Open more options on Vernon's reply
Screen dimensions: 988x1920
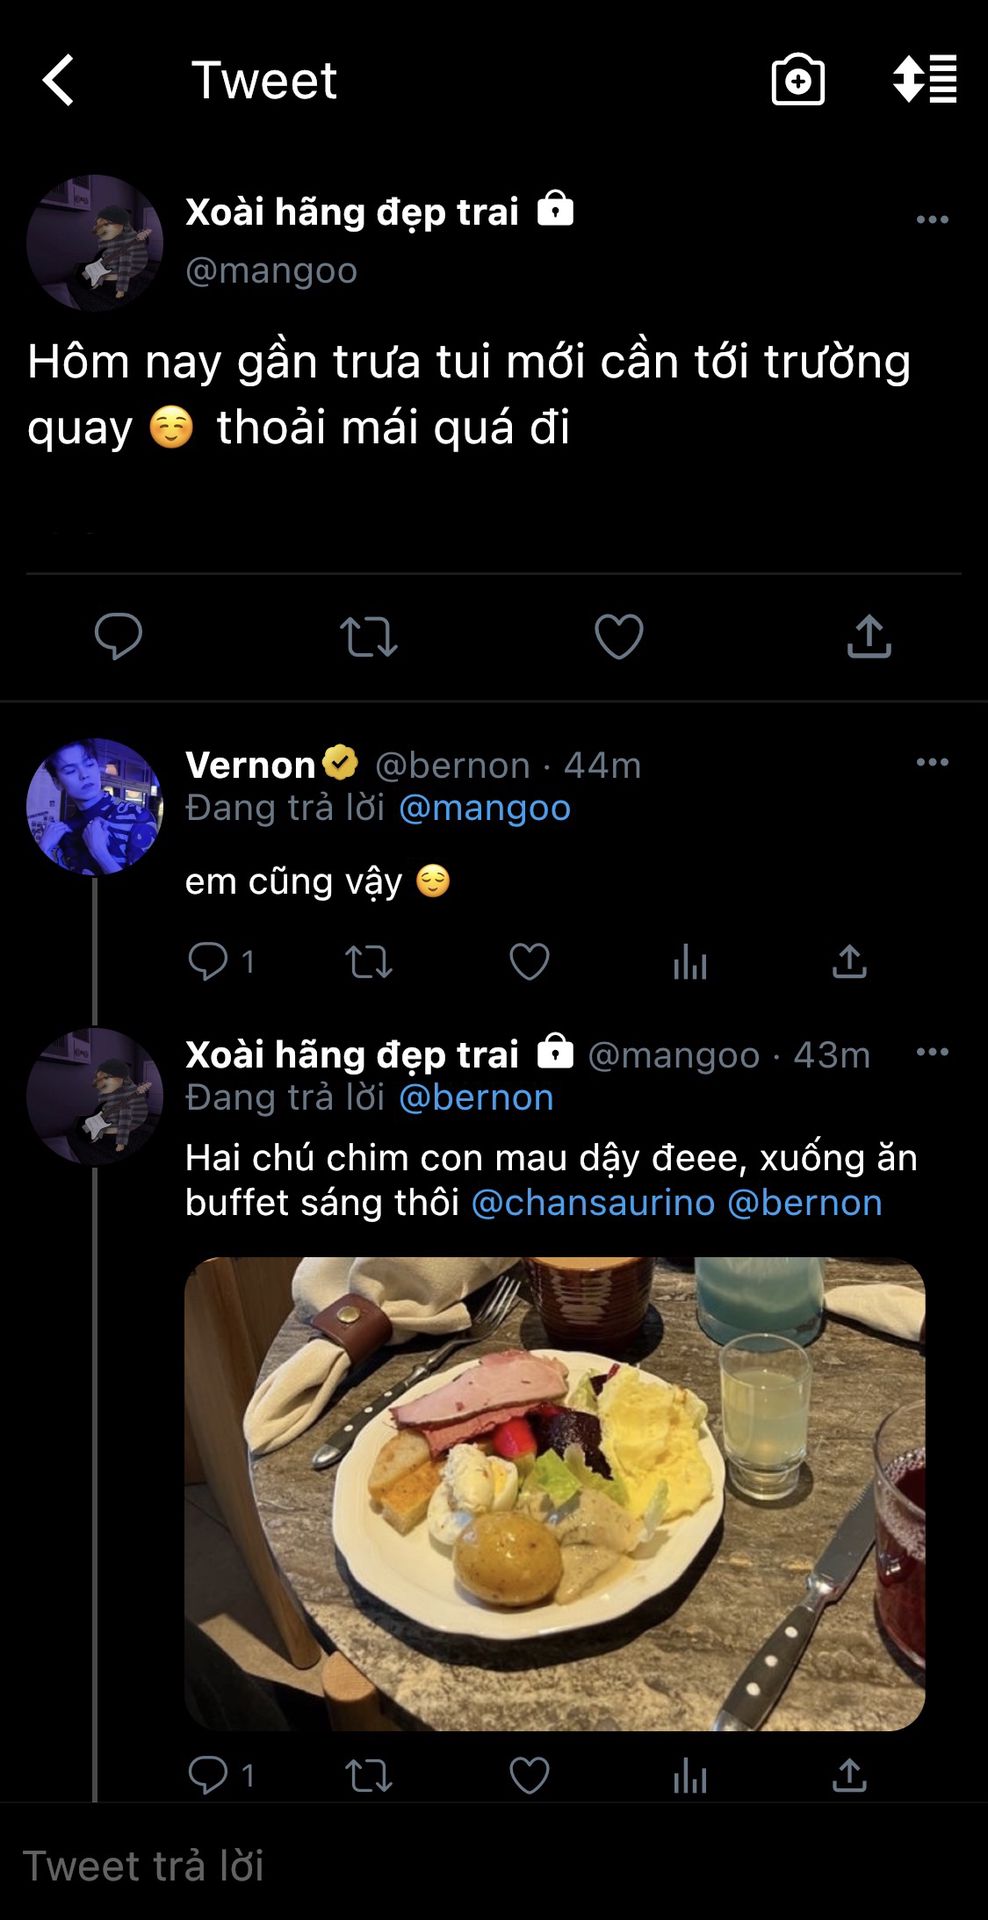(932, 762)
